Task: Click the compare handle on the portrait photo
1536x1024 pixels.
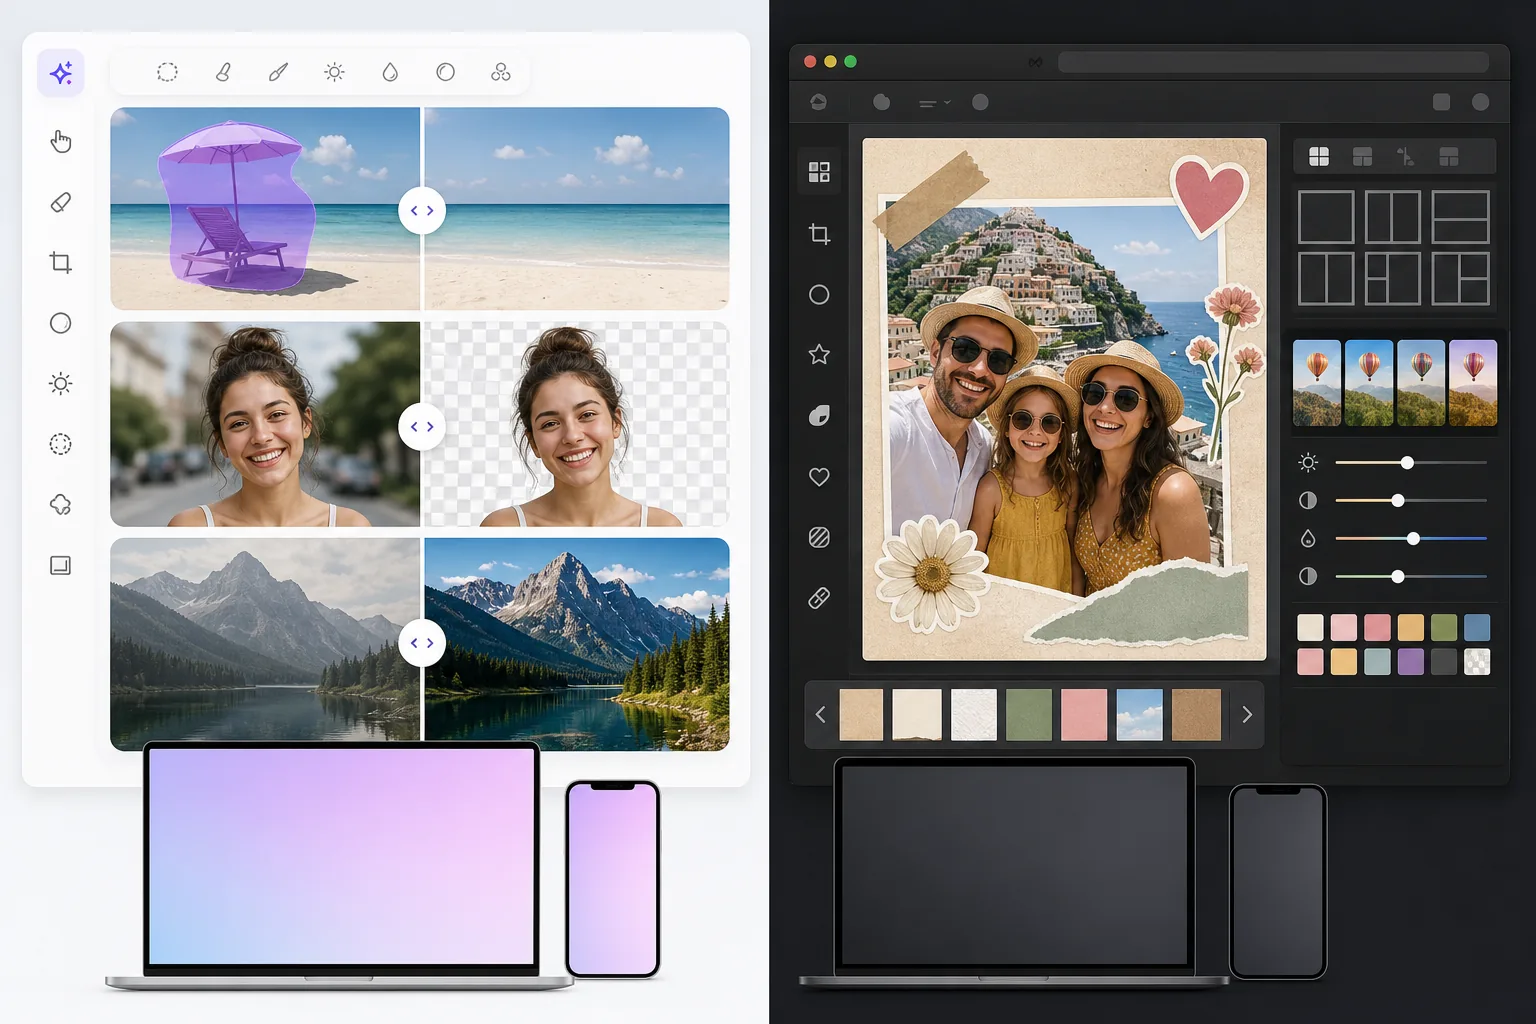Action: [422, 427]
